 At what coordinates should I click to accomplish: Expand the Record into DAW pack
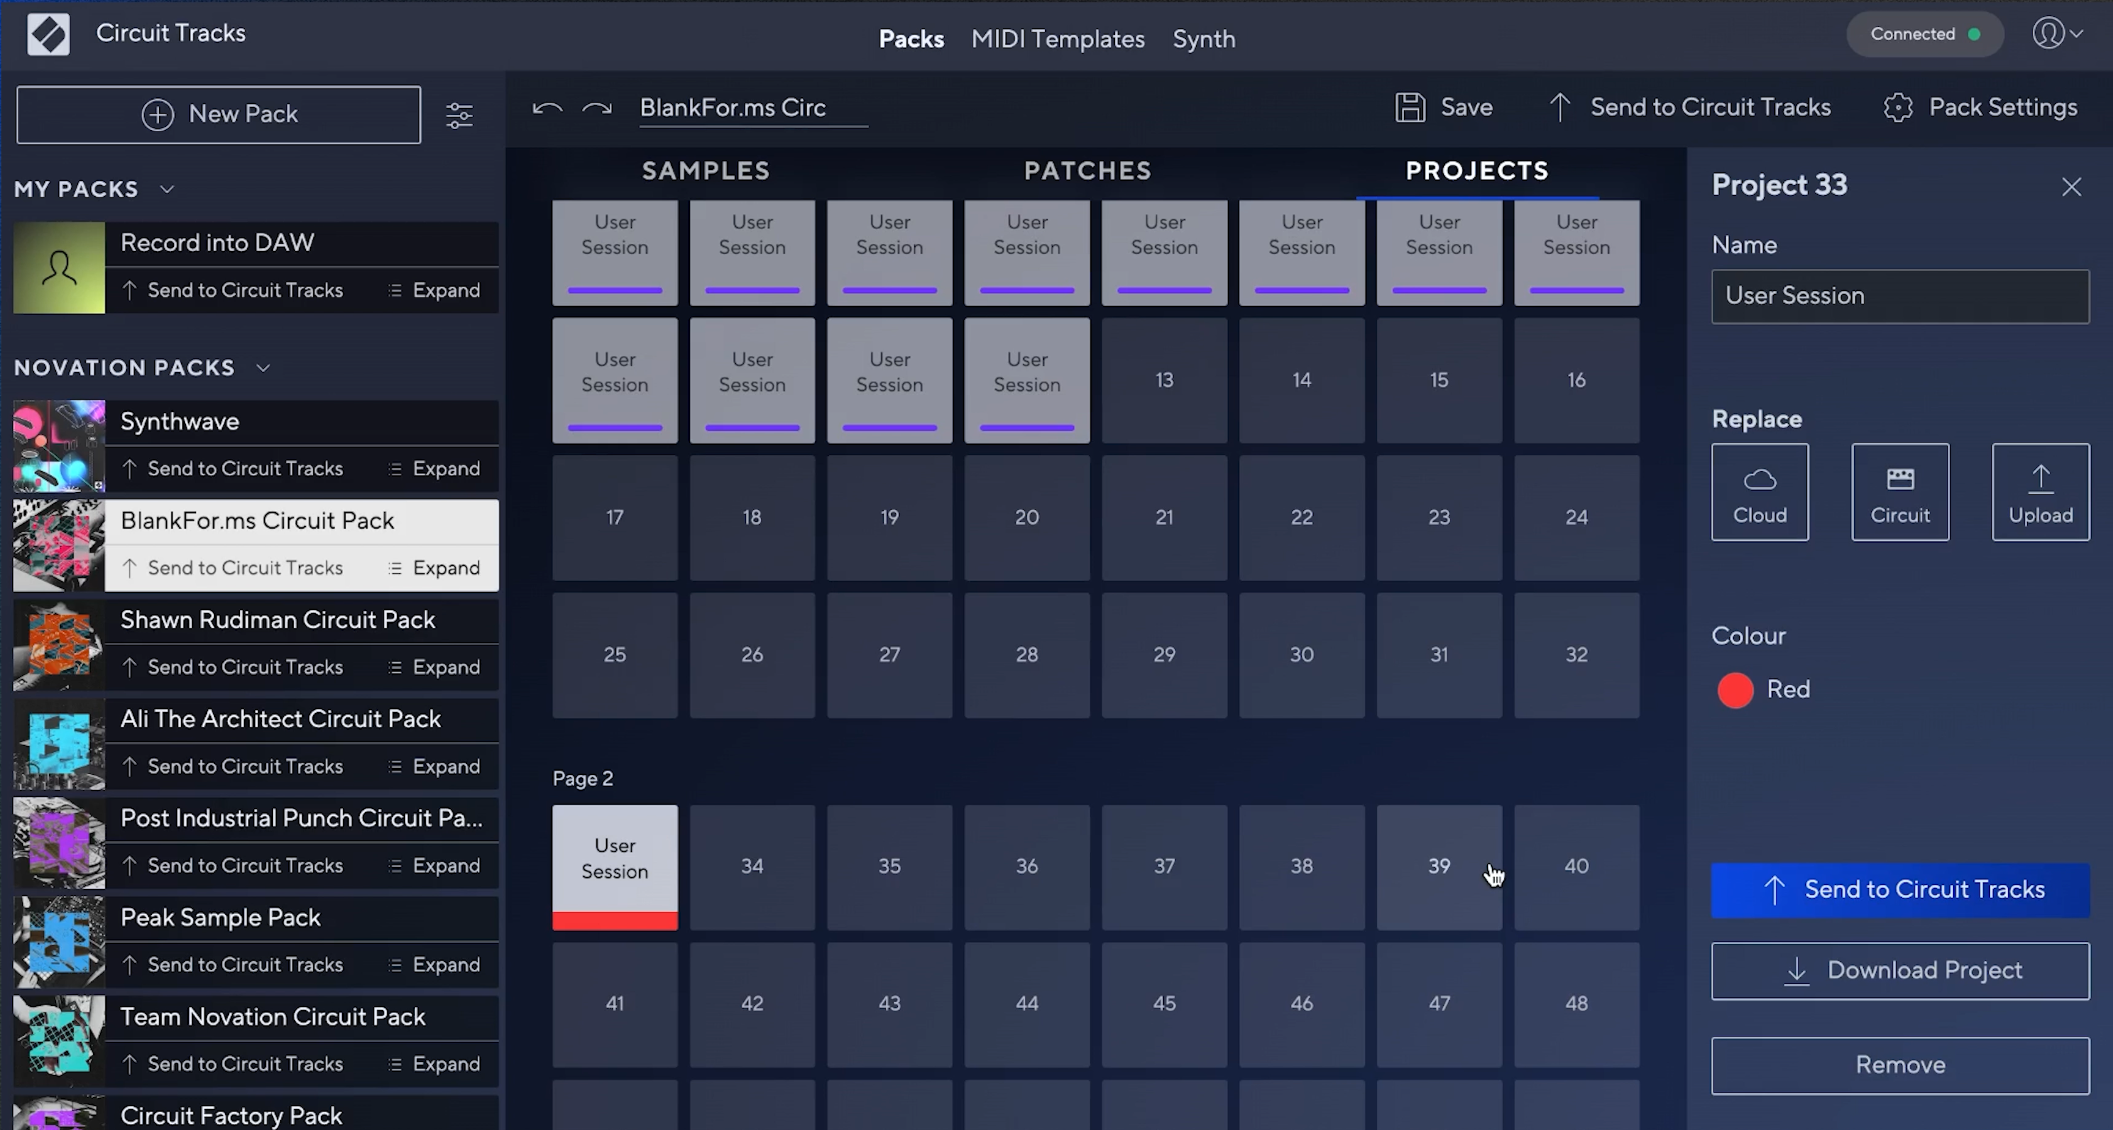click(x=434, y=290)
